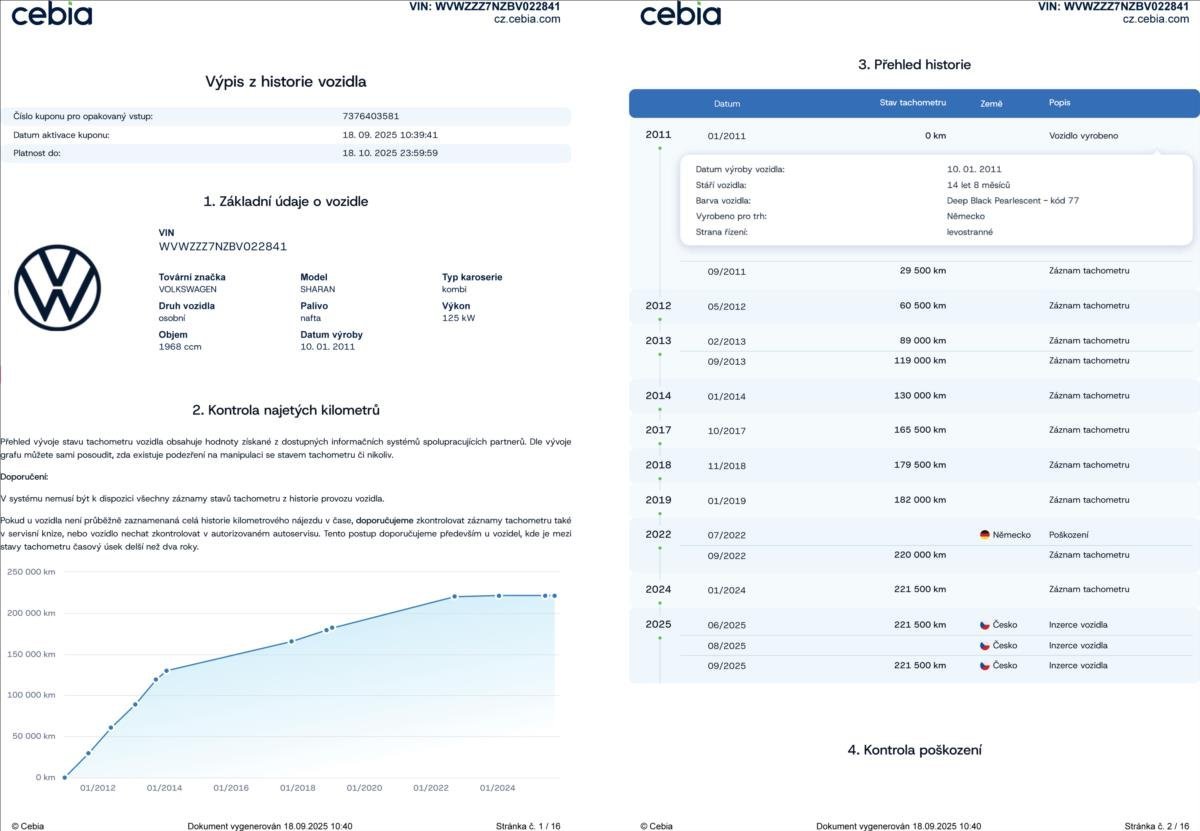Click the Czech flag in the 08/2025 row
This screenshot has width=1200, height=831.
tap(984, 646)
